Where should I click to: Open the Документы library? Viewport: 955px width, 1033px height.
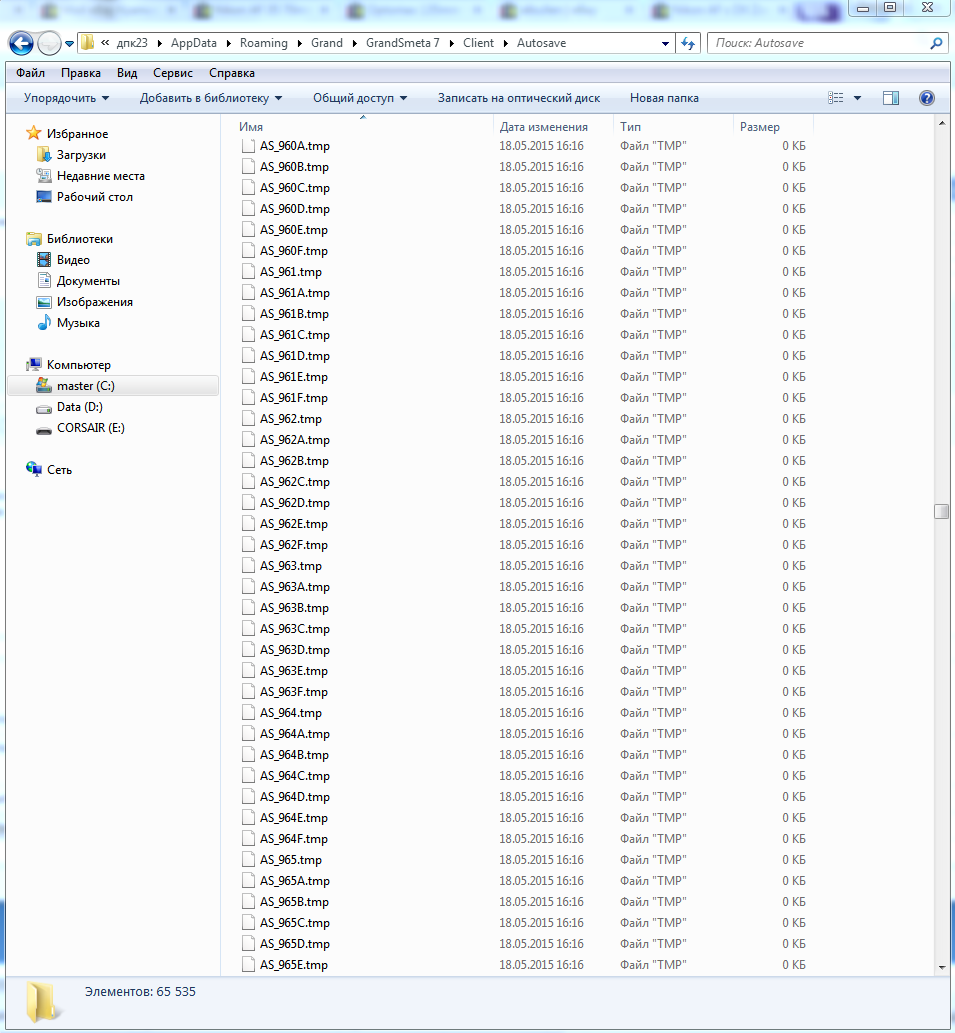click(x=88, y=281)
